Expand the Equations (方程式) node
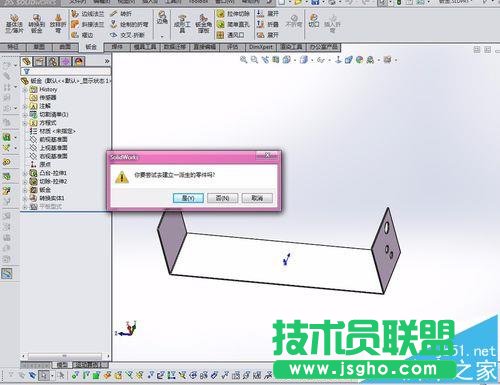Viewport: 500px width, 385px height. pyautogui.click(x=25, y=123)
